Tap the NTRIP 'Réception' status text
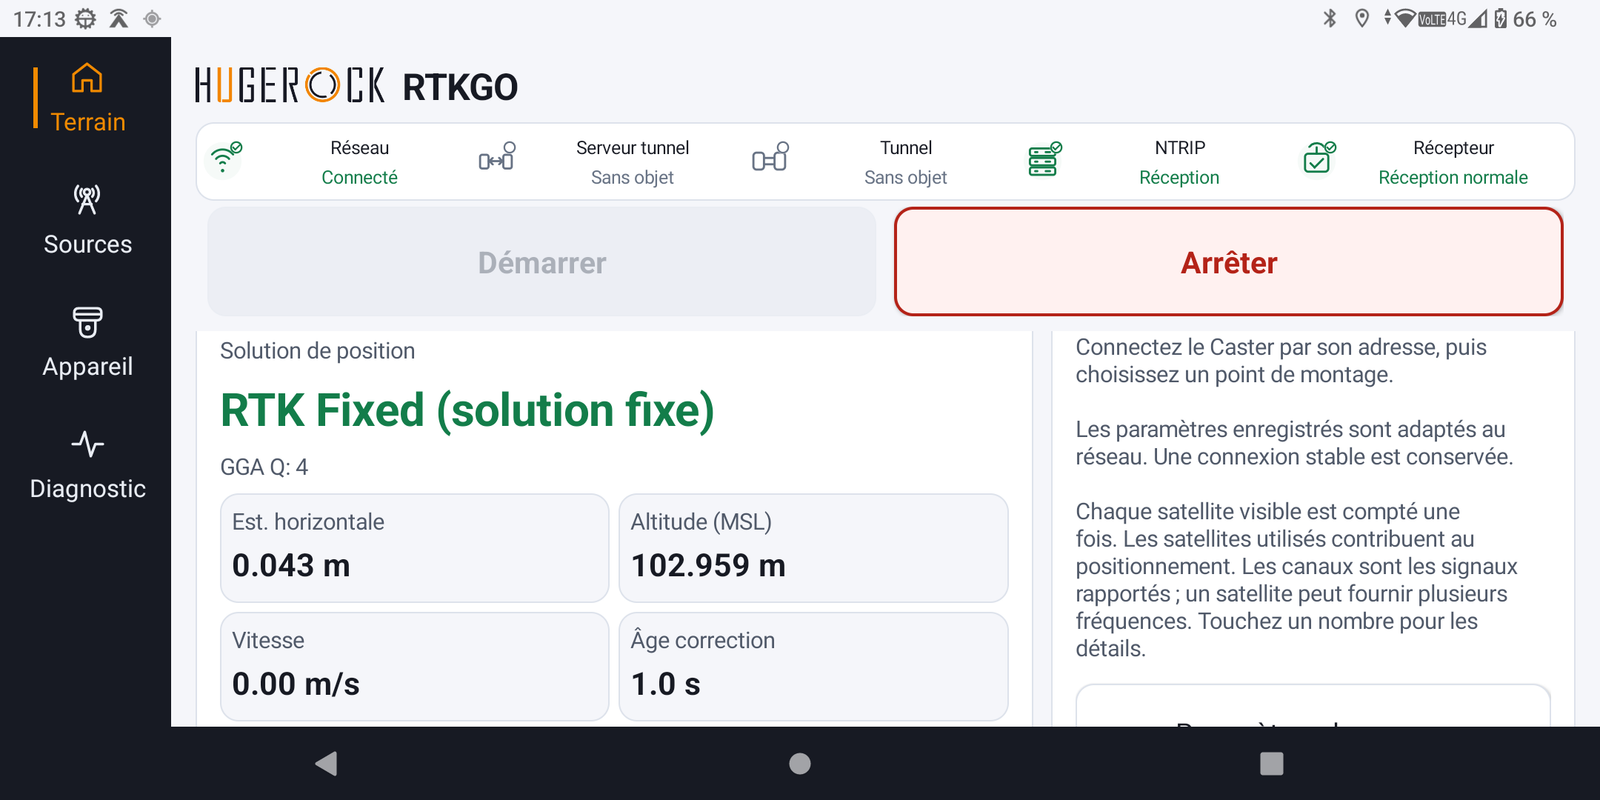Screen dimensions: 1600x800 (x=1179, y=177)
